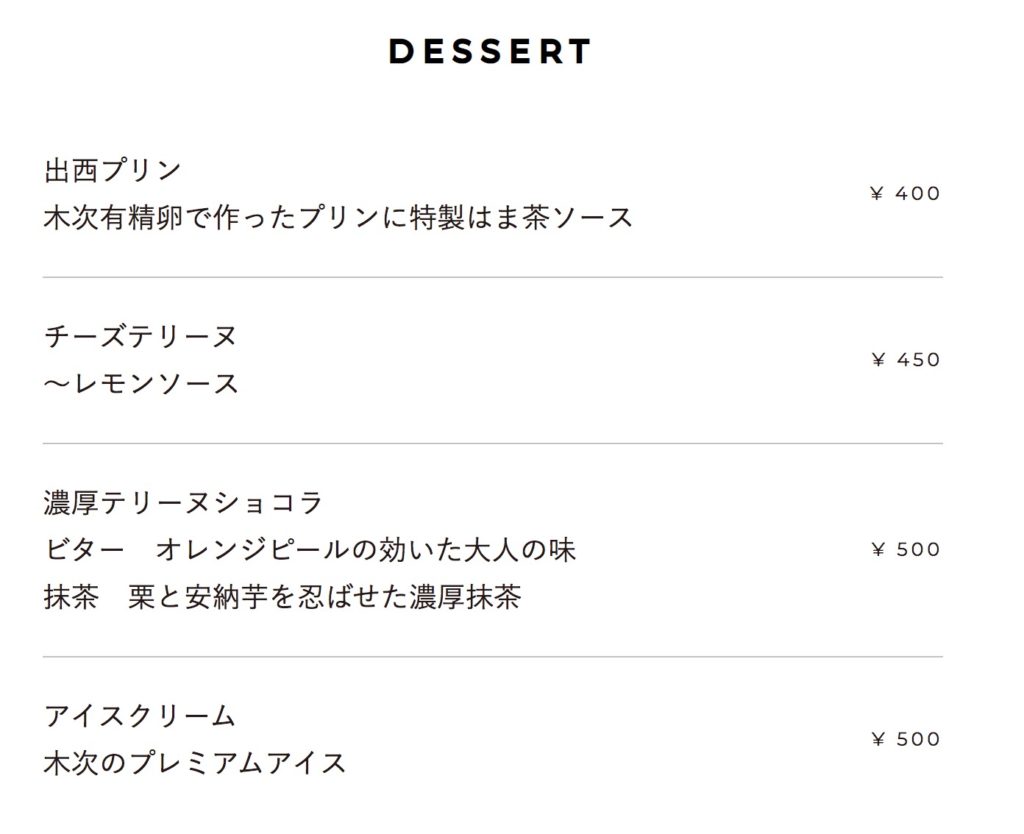Click the yen symbol beside 450
This screenshot has width=1024, height=834.
(x=879, y=360)
